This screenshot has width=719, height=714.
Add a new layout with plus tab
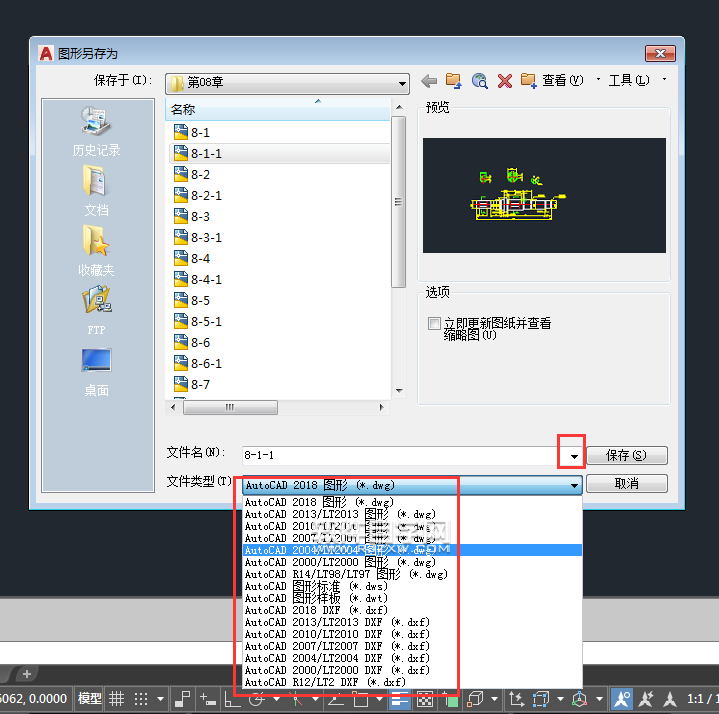tap(27, 674)
